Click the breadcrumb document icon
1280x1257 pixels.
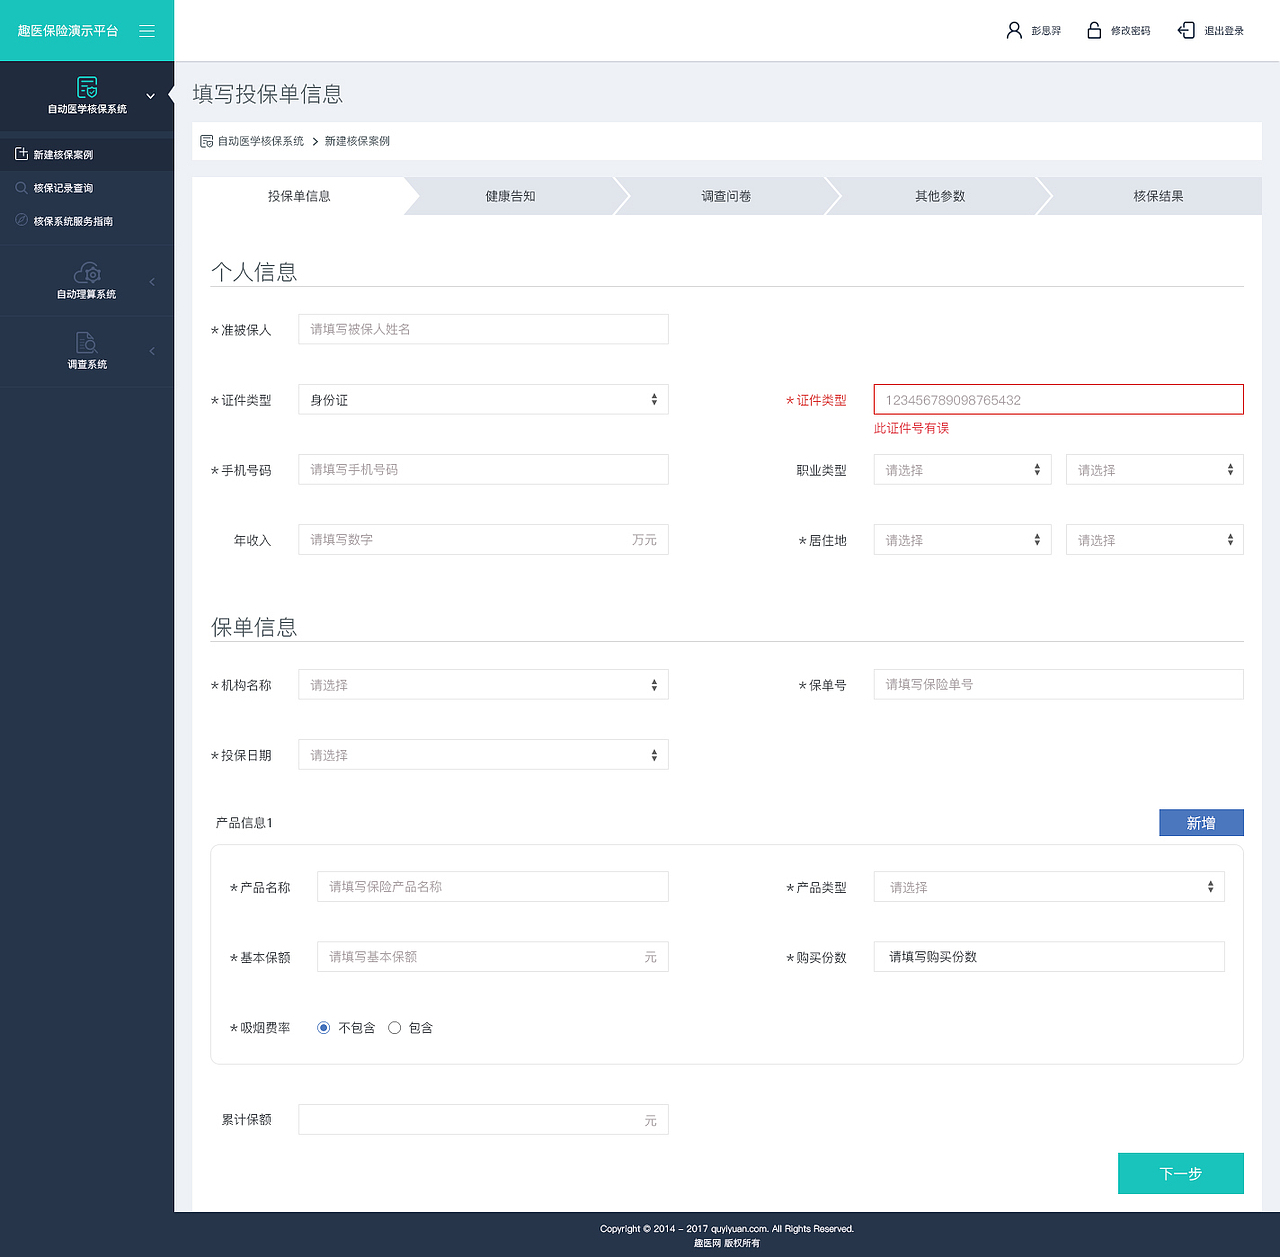coord(206,141)
